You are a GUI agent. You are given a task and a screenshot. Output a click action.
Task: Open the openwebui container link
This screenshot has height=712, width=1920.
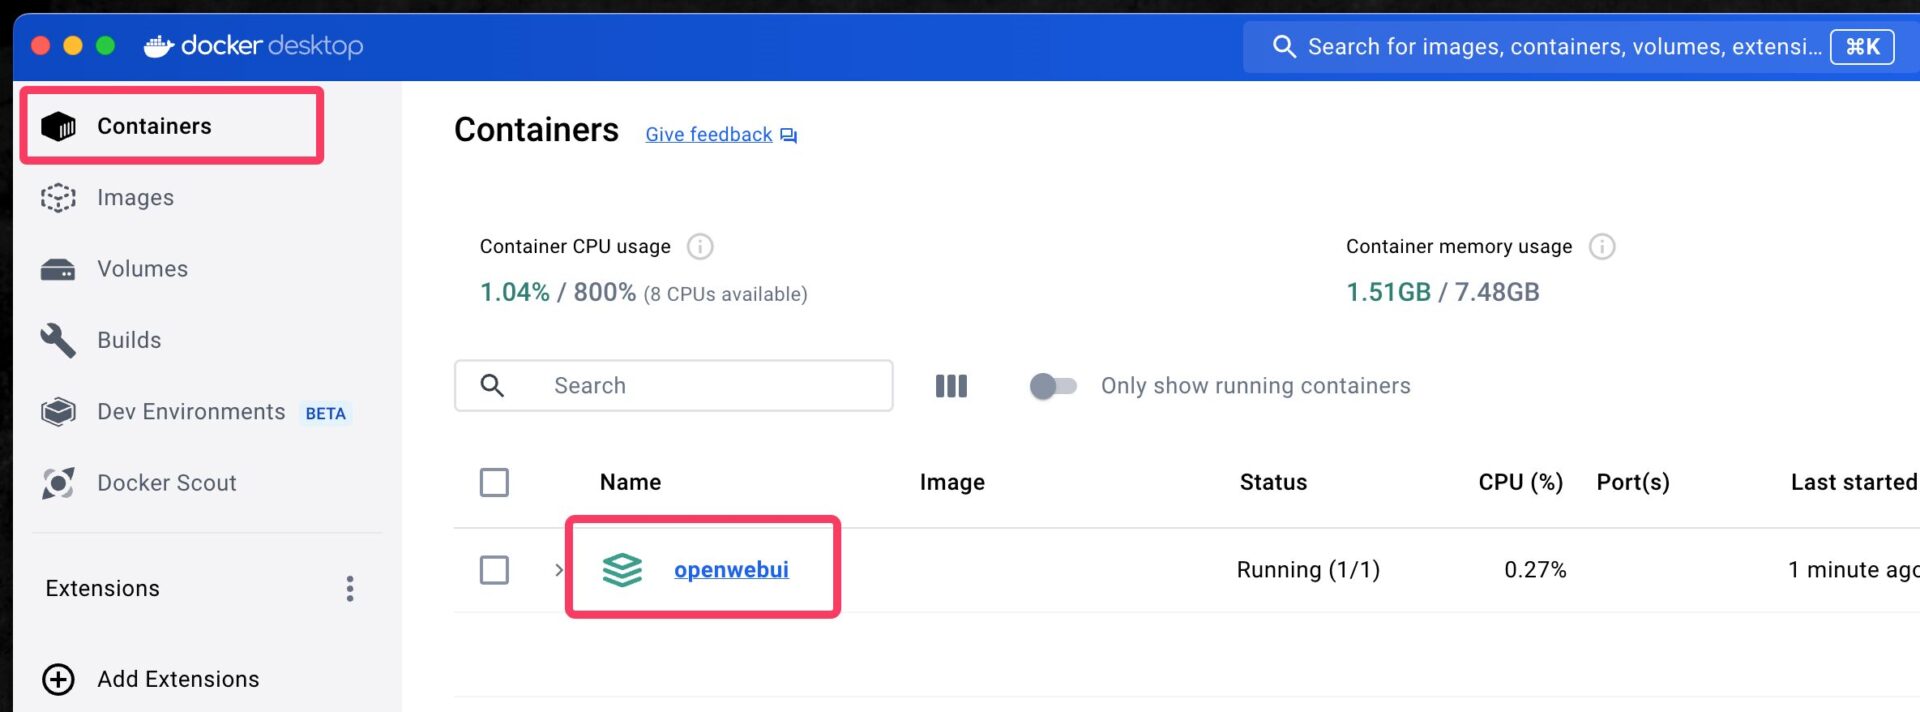click(731, 570)
